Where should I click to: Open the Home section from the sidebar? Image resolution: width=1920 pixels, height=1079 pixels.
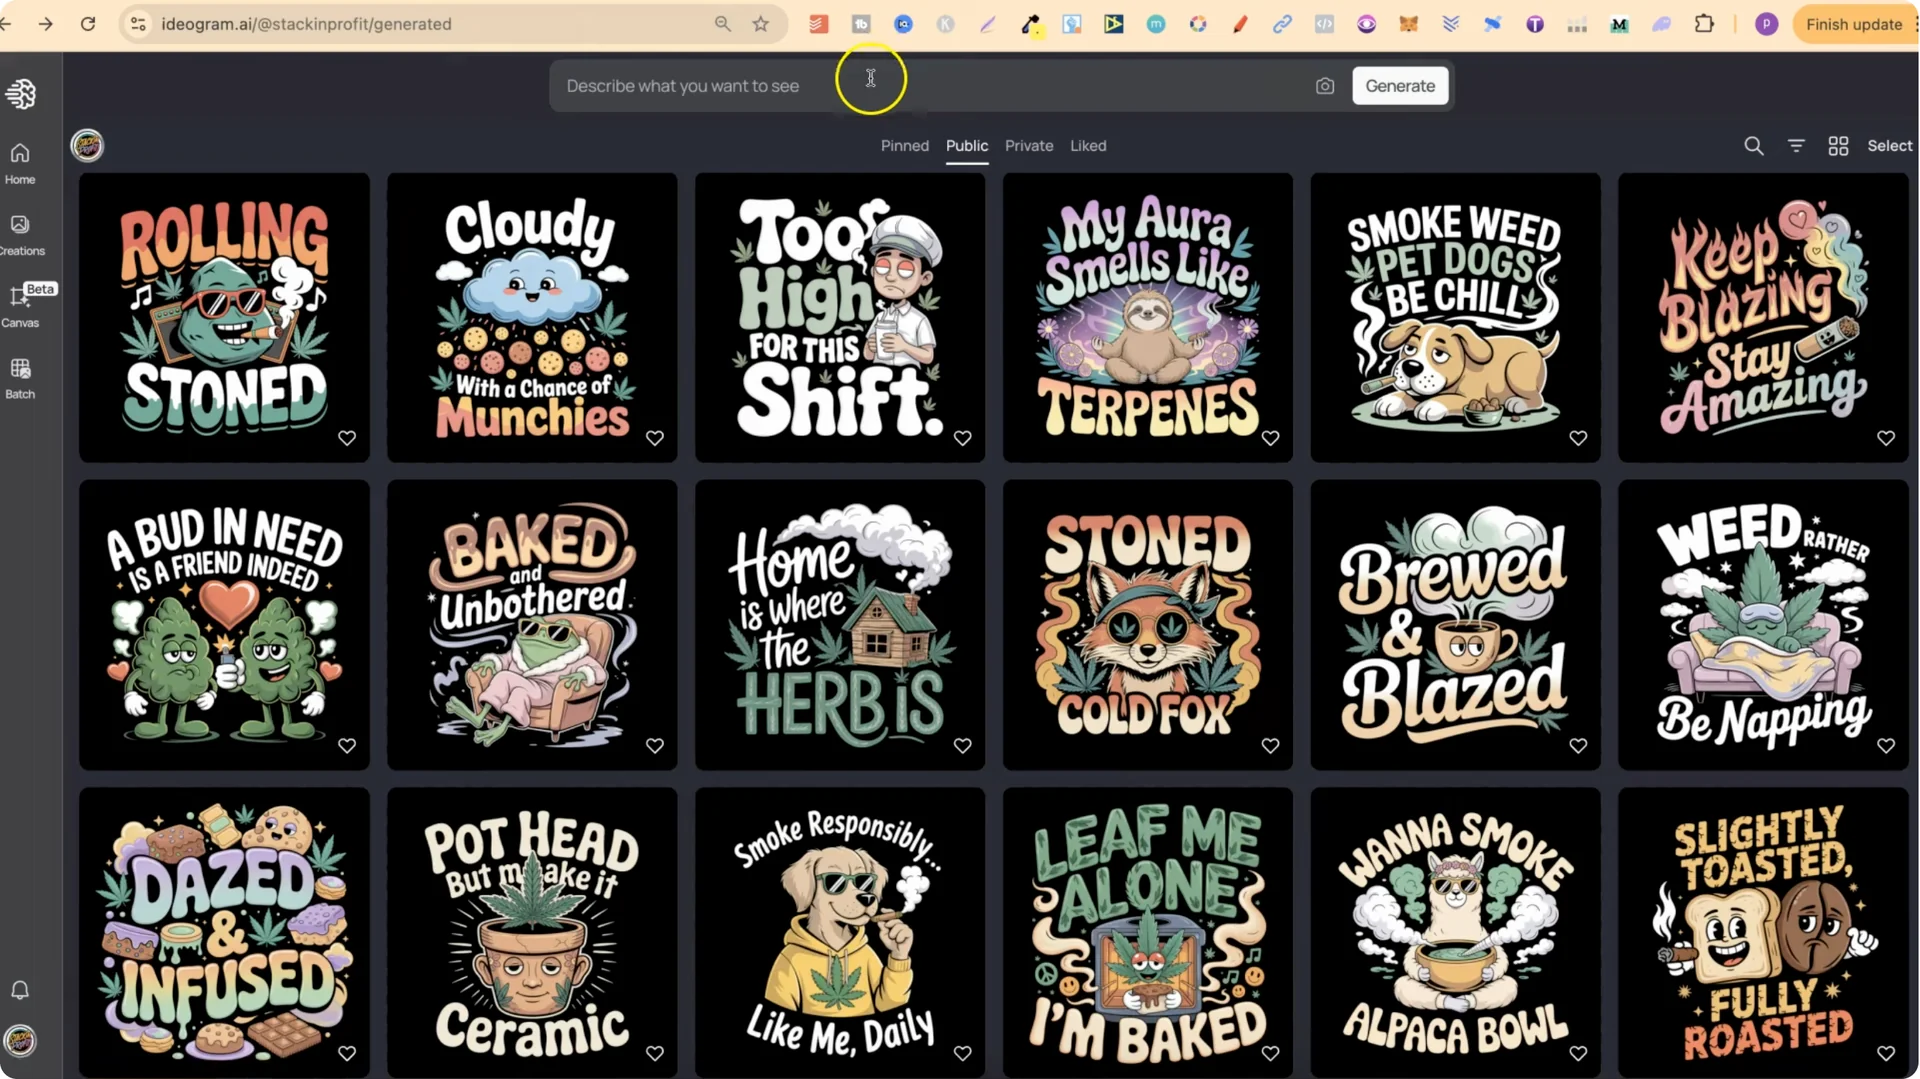click(x=20, y=163)
